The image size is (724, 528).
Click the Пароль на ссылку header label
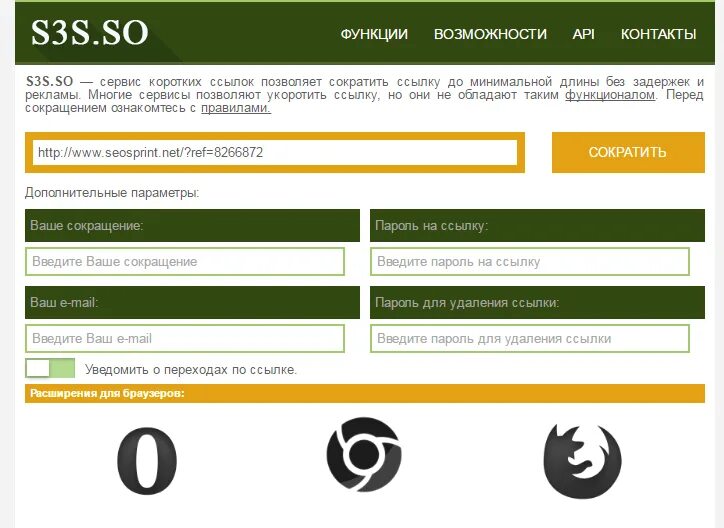(x=431, y=226)
